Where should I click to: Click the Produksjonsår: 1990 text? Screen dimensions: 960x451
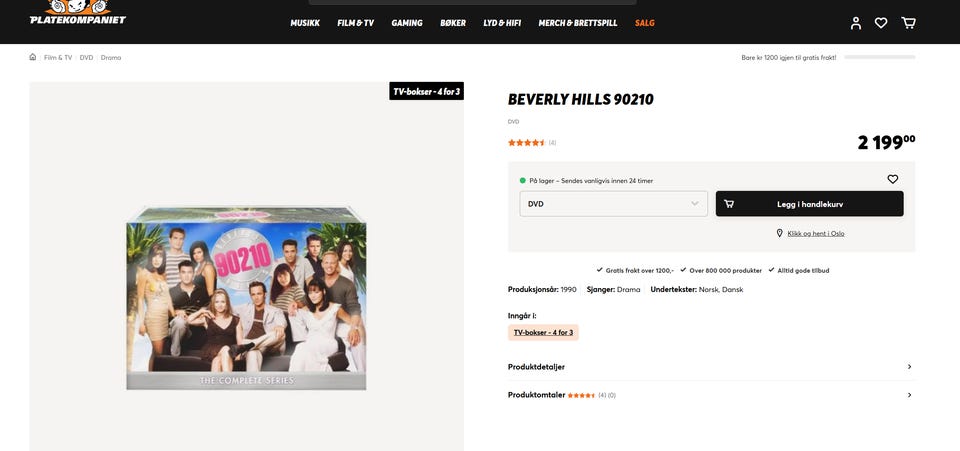point(542,289)
